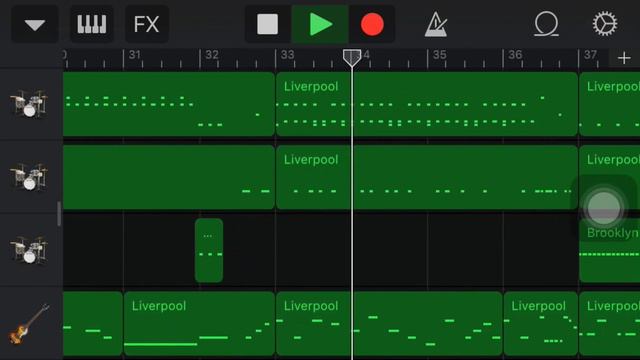Open song settings gear
The width and height of the screenshot is (640, 360).
(605, 24)
